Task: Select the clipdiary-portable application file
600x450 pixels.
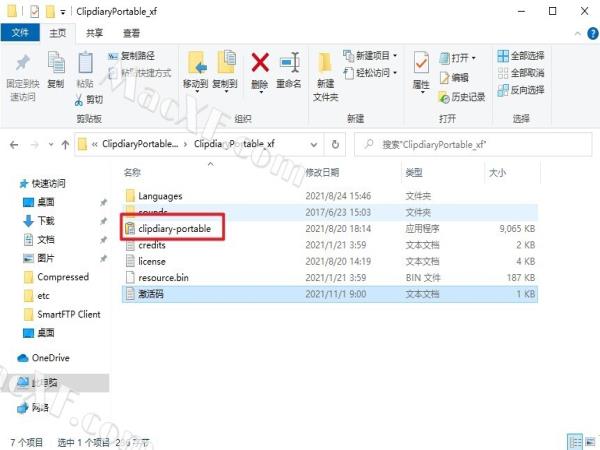Action: (330, 229)
